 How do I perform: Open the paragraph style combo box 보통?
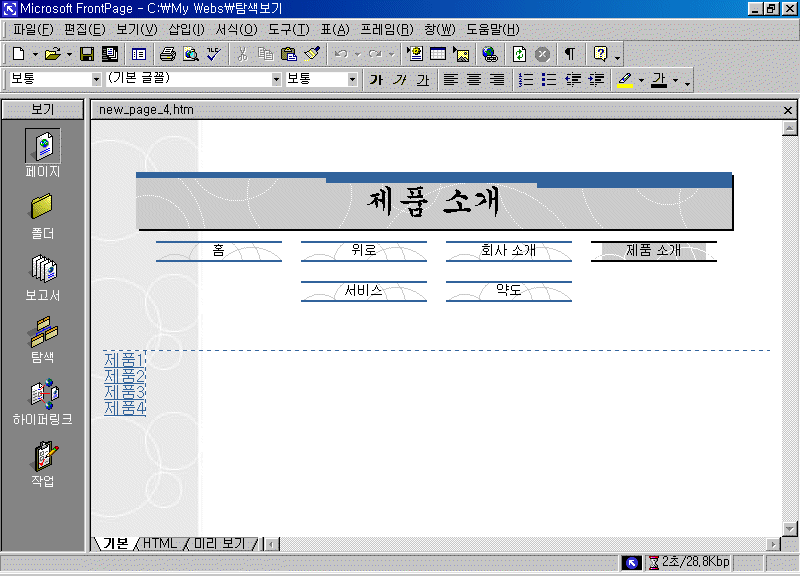(x=55, y=79)
